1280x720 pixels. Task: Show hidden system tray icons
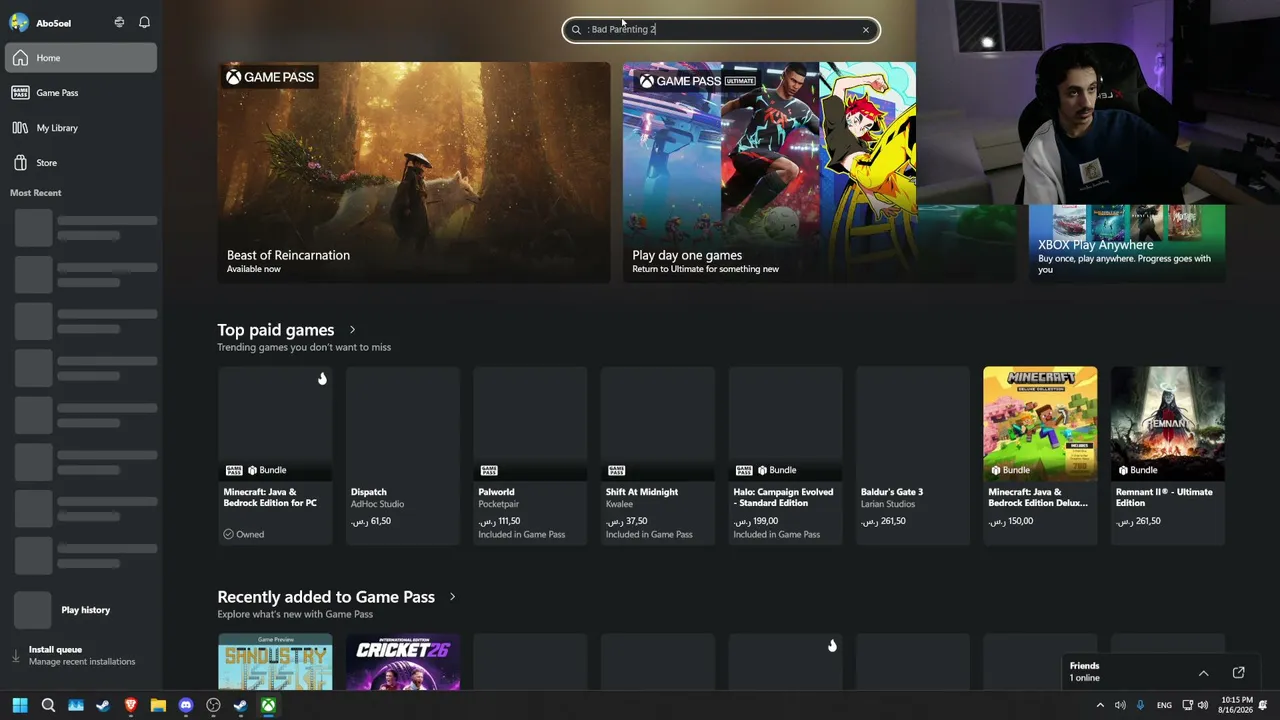[x=1101, y=705]
